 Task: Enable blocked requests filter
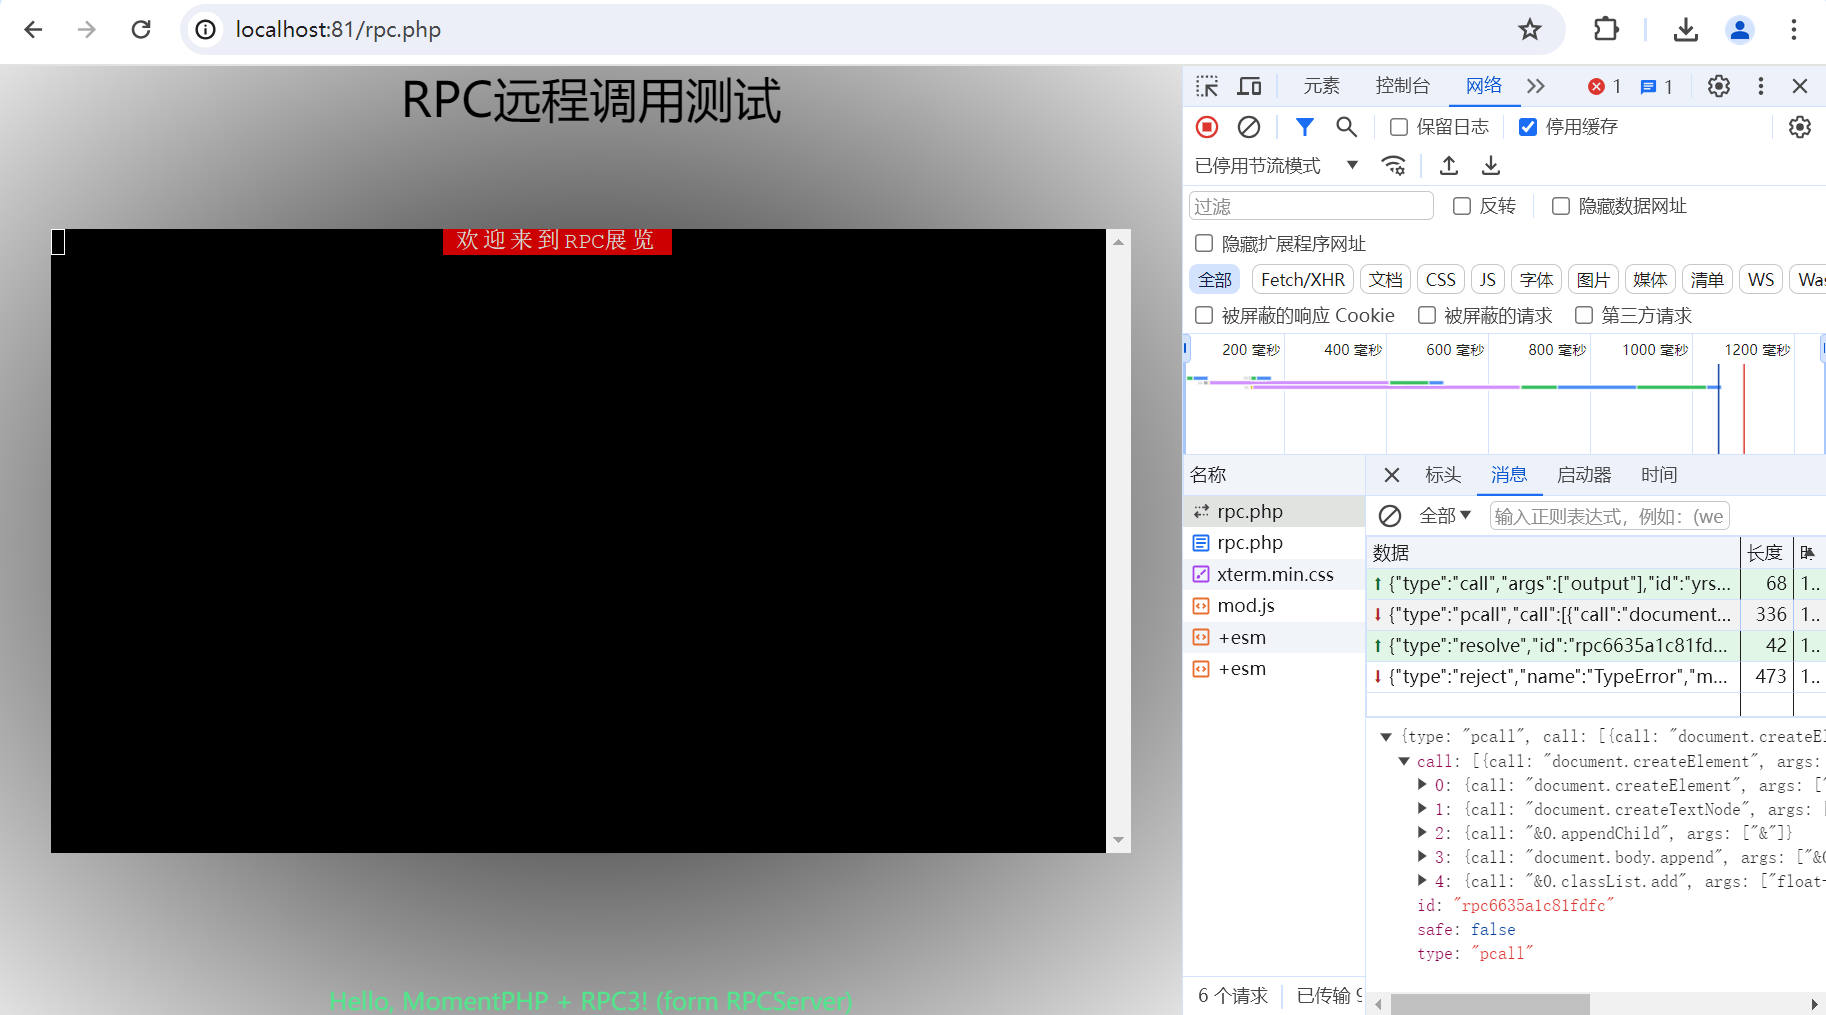click(1427, 315)
